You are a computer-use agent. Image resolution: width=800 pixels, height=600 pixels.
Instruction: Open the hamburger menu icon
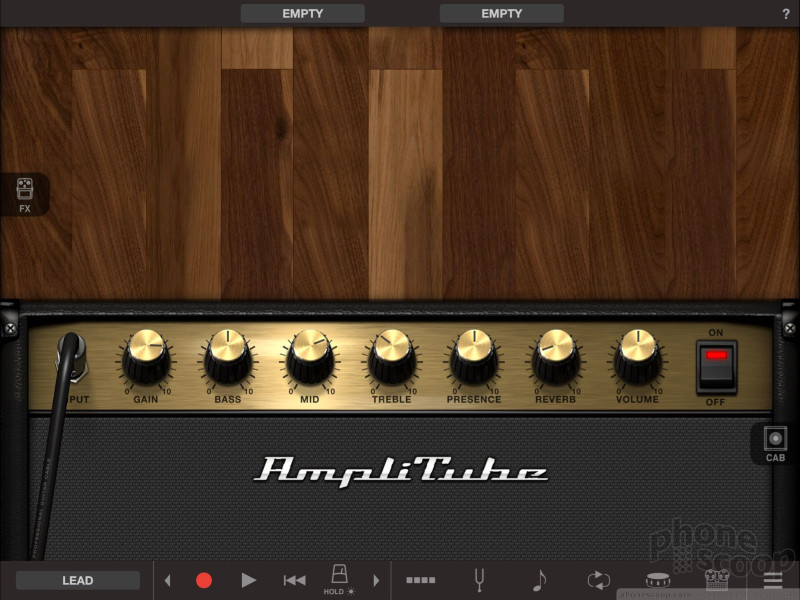(x=773, y=580)
